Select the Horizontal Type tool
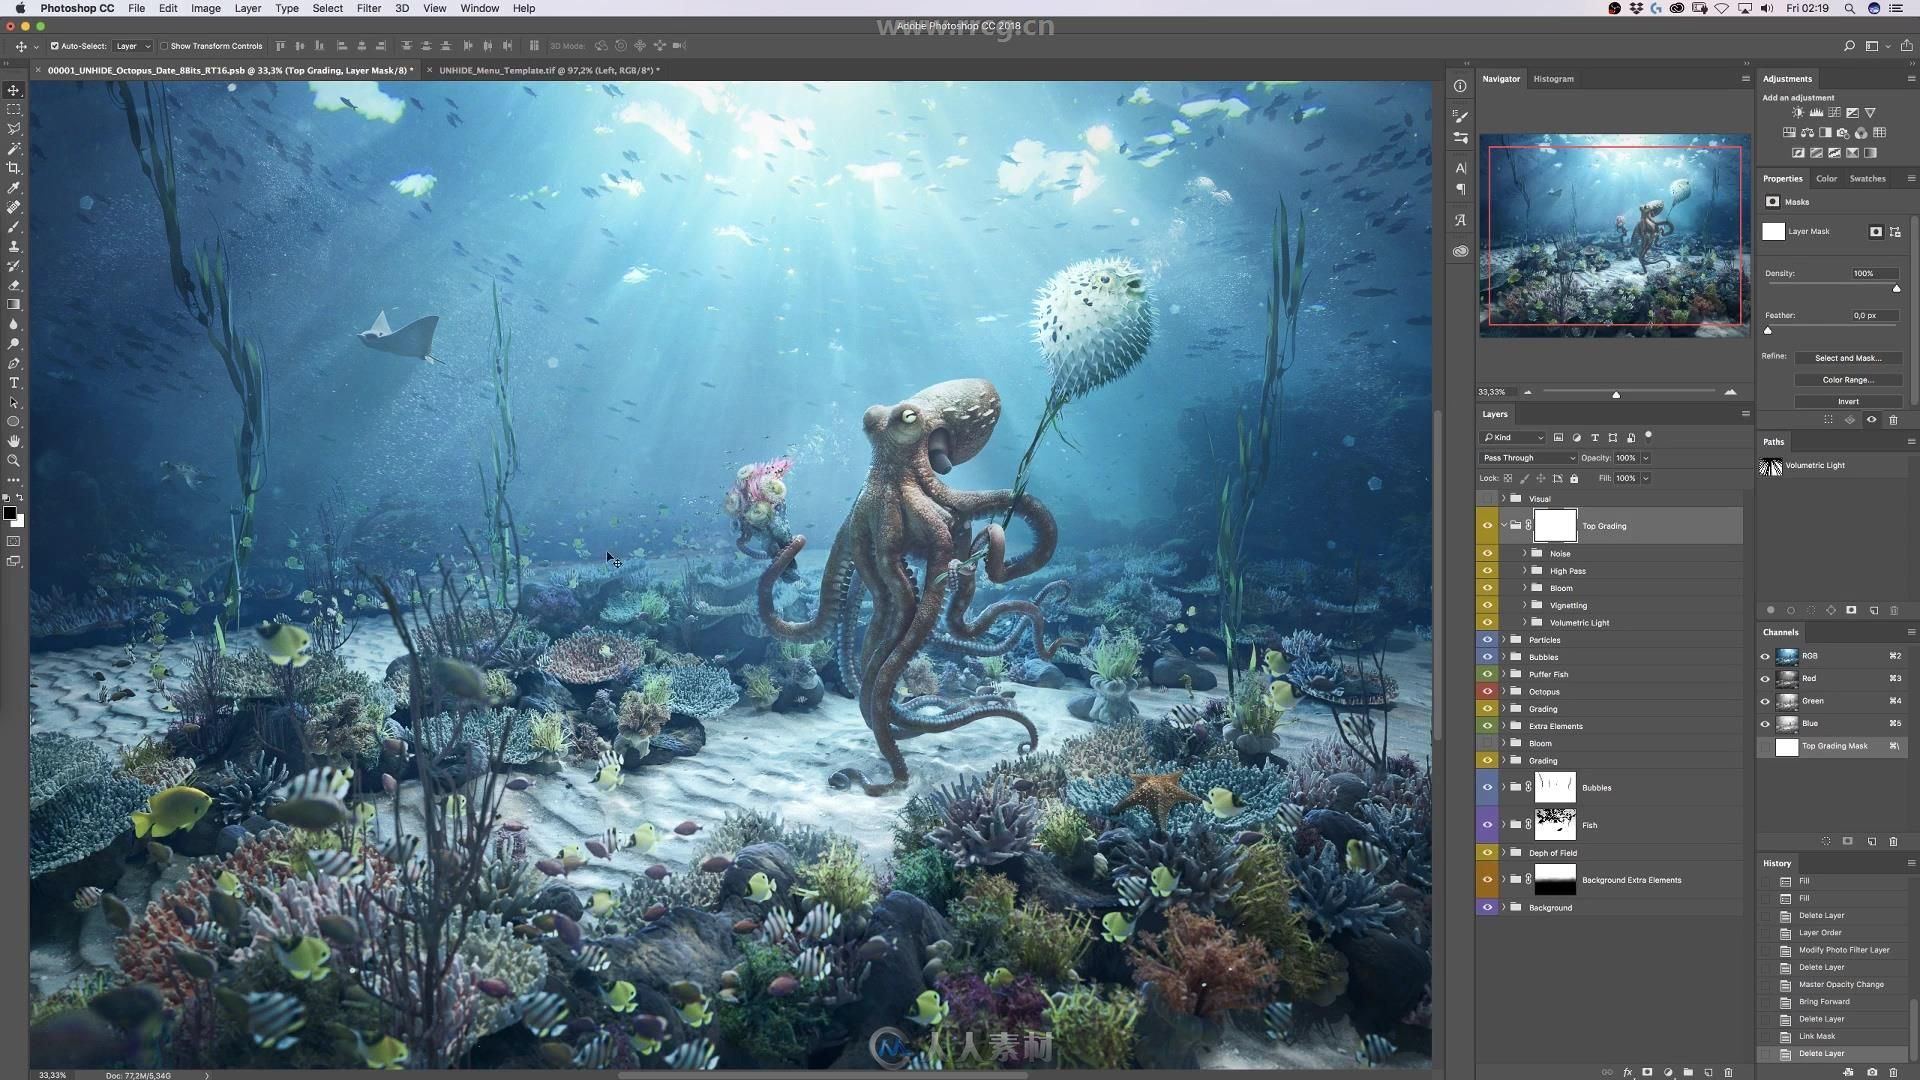 pyautogui.click(x=14, y=383)
